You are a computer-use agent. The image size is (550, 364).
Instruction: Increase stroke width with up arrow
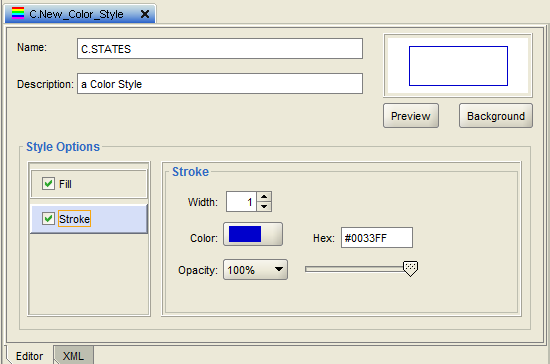pyautogui.click(x=264, y=197)
